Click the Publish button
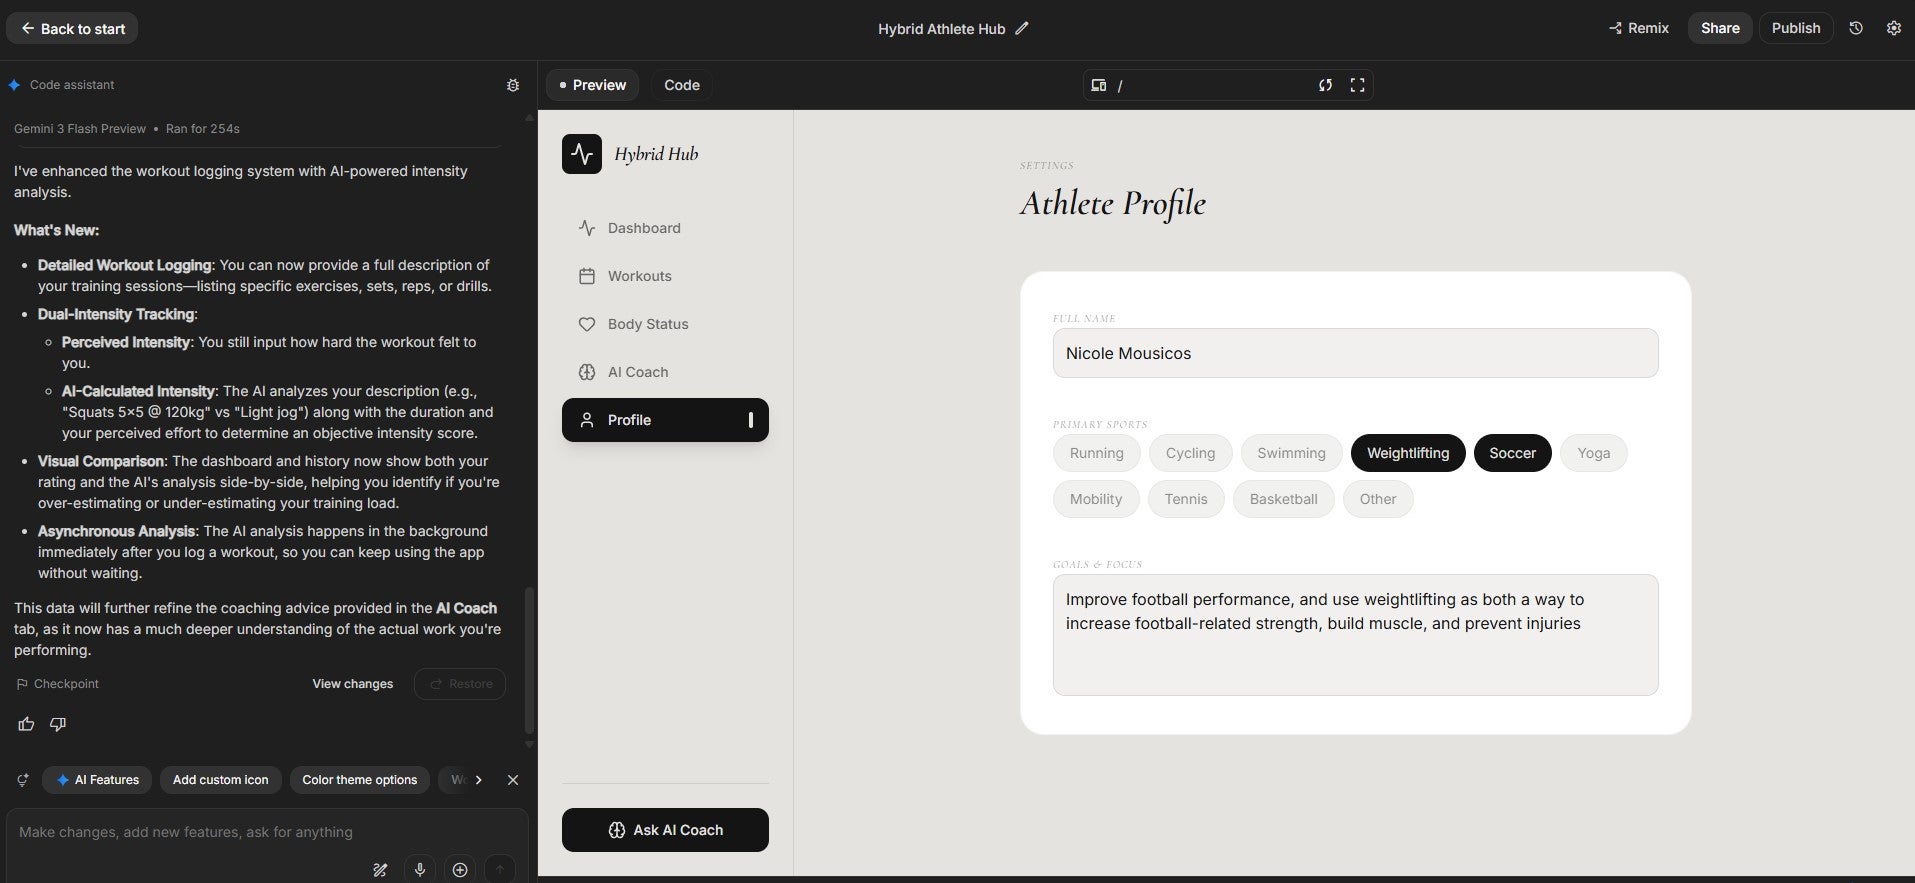The height and width of the screenshot is (883, 1915). pos(1795,28)
